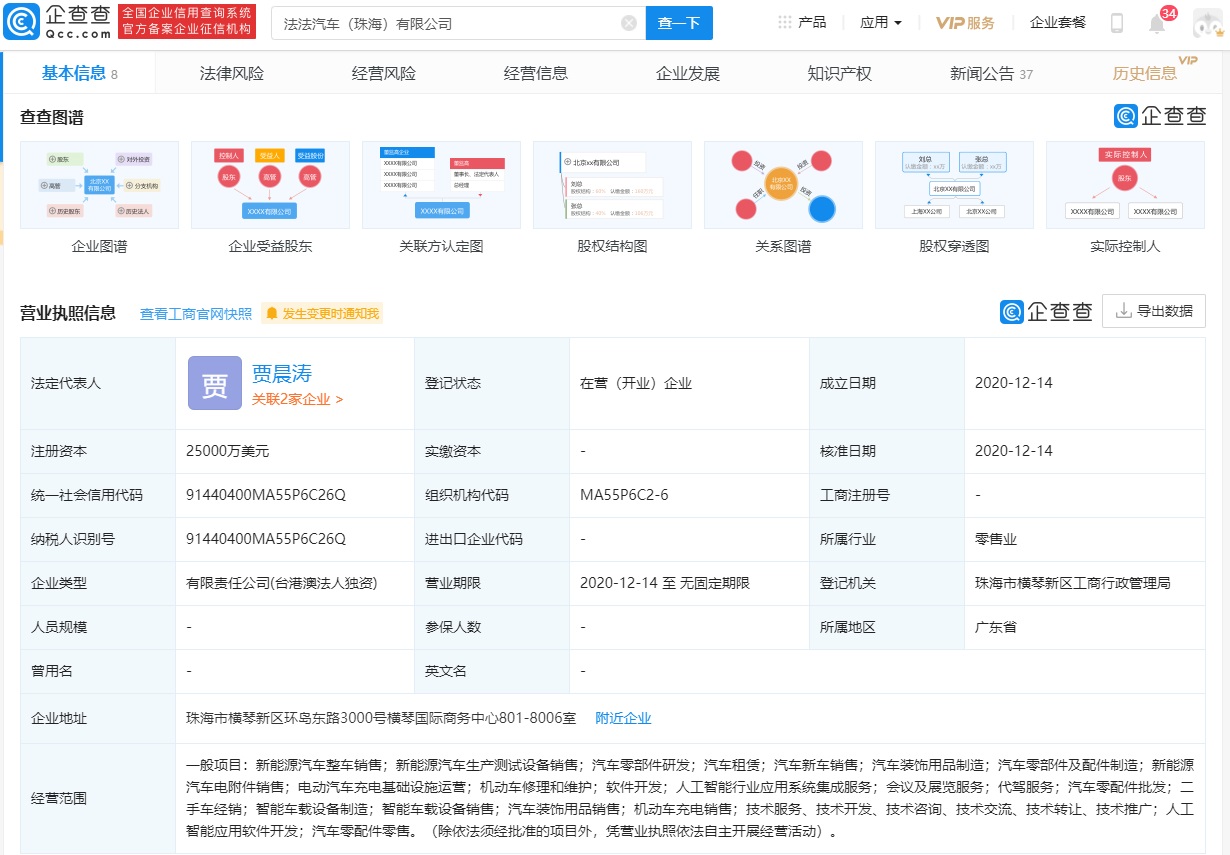This screenshot has width=1230, height=855.
Task: Clear the search box with the X icon
Action: click(629, 22)
